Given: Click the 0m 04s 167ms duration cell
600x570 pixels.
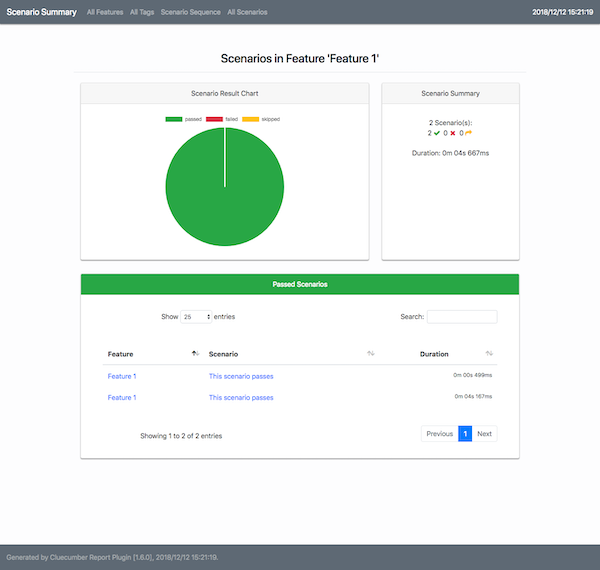Looking at the screenshot, I should [x=473, y=397].
